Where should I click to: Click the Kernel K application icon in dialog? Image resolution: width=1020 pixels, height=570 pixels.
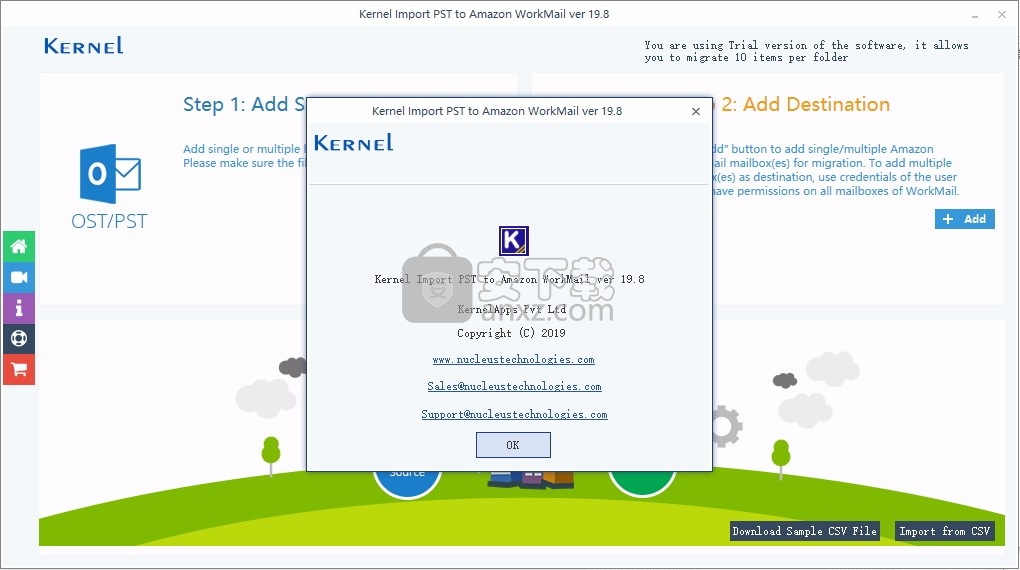click(513, 241)
